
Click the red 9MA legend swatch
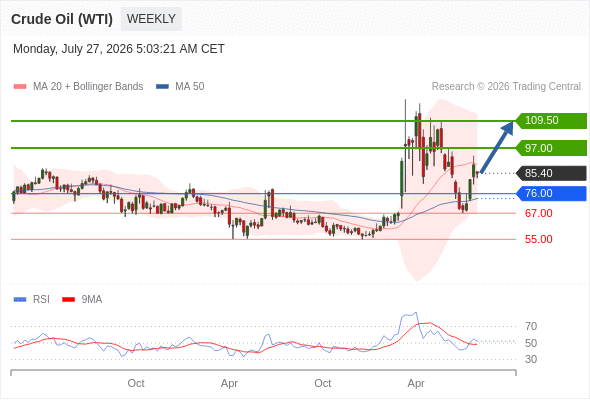pos(68,300)
